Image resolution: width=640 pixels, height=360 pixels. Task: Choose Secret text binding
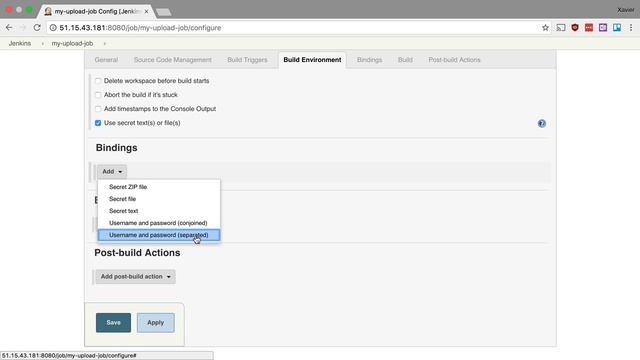click(159, 211)
